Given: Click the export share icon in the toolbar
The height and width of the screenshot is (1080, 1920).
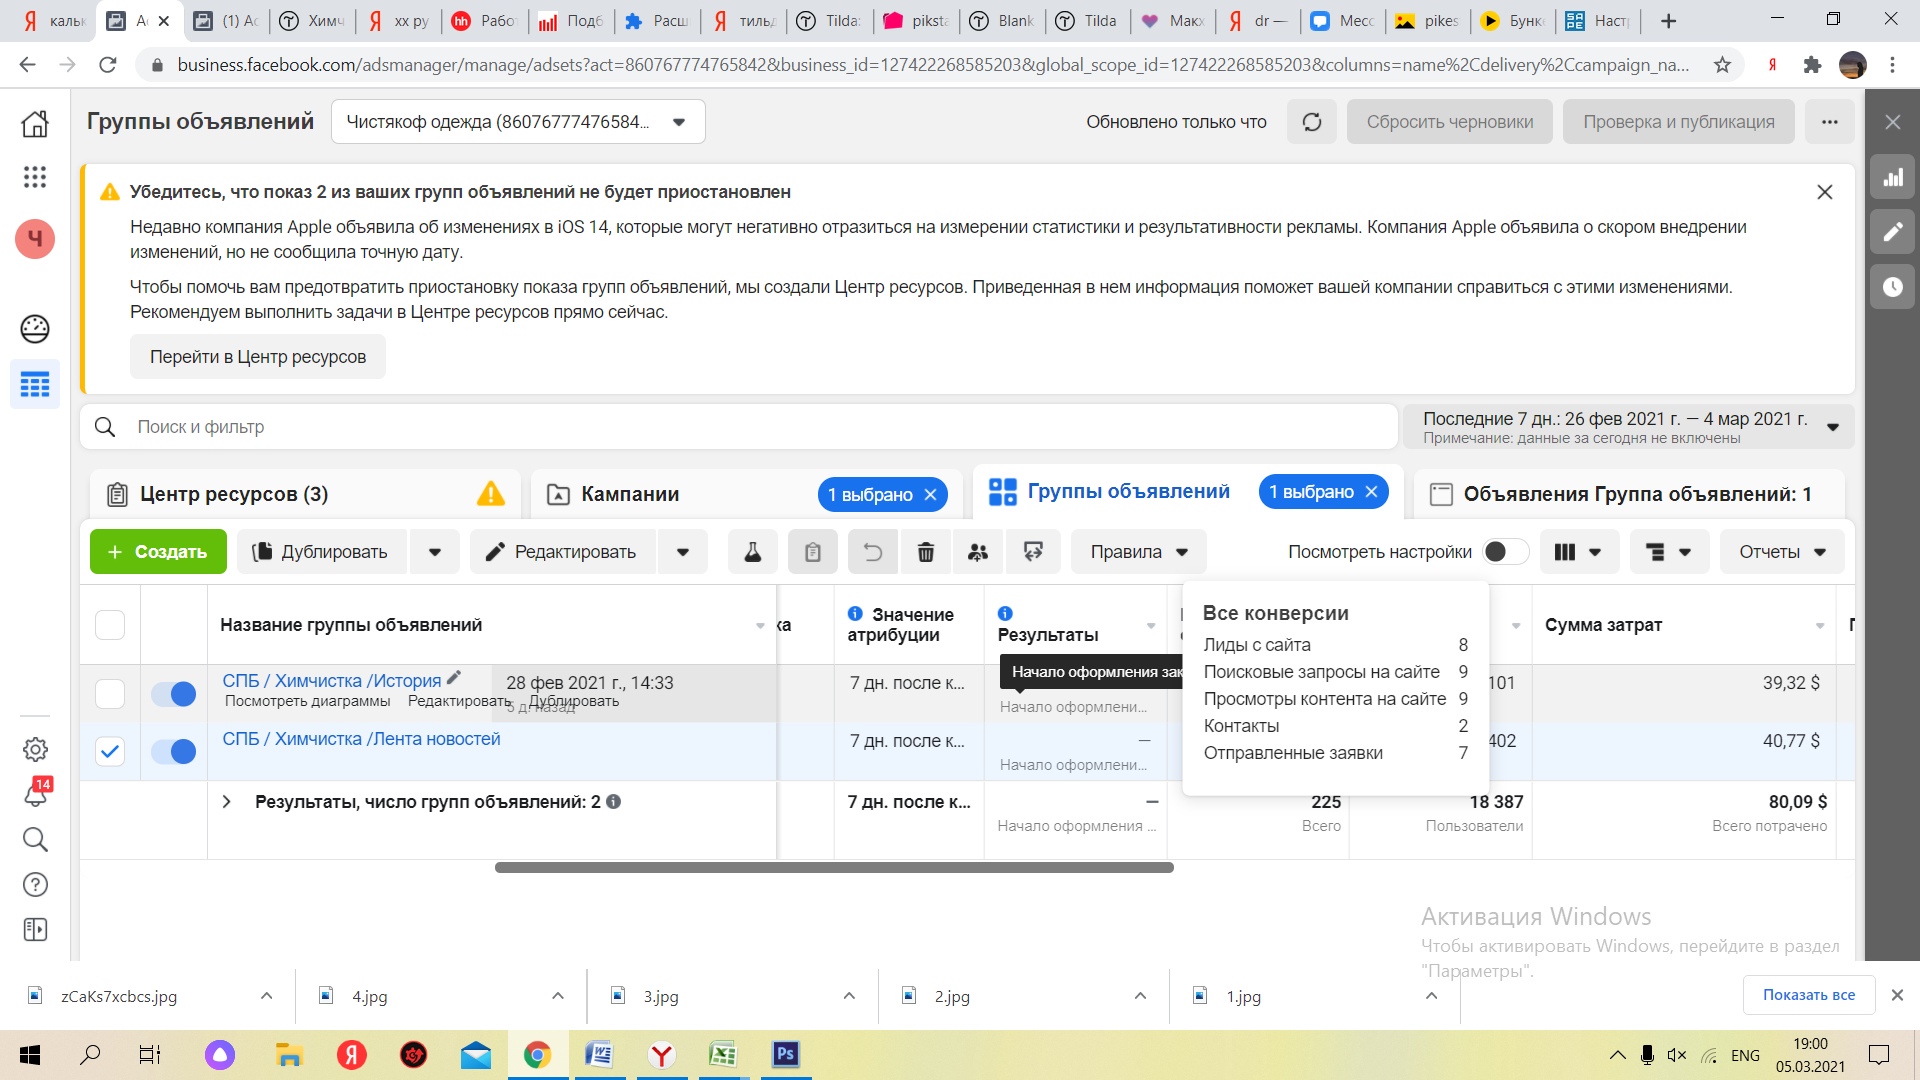Looking at the screenshot, I should 1033,552.
